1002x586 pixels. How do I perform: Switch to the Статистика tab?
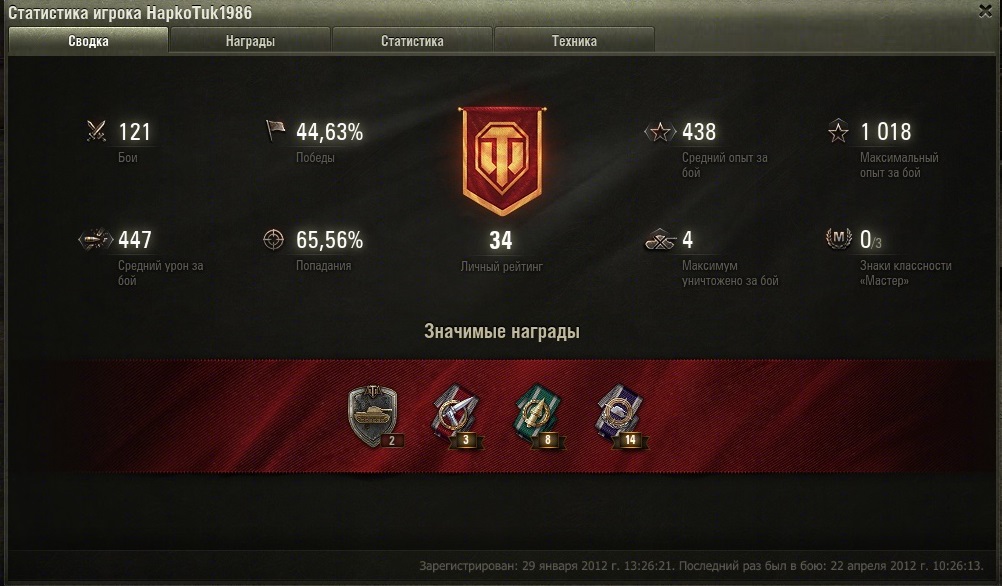click(412, 40)
